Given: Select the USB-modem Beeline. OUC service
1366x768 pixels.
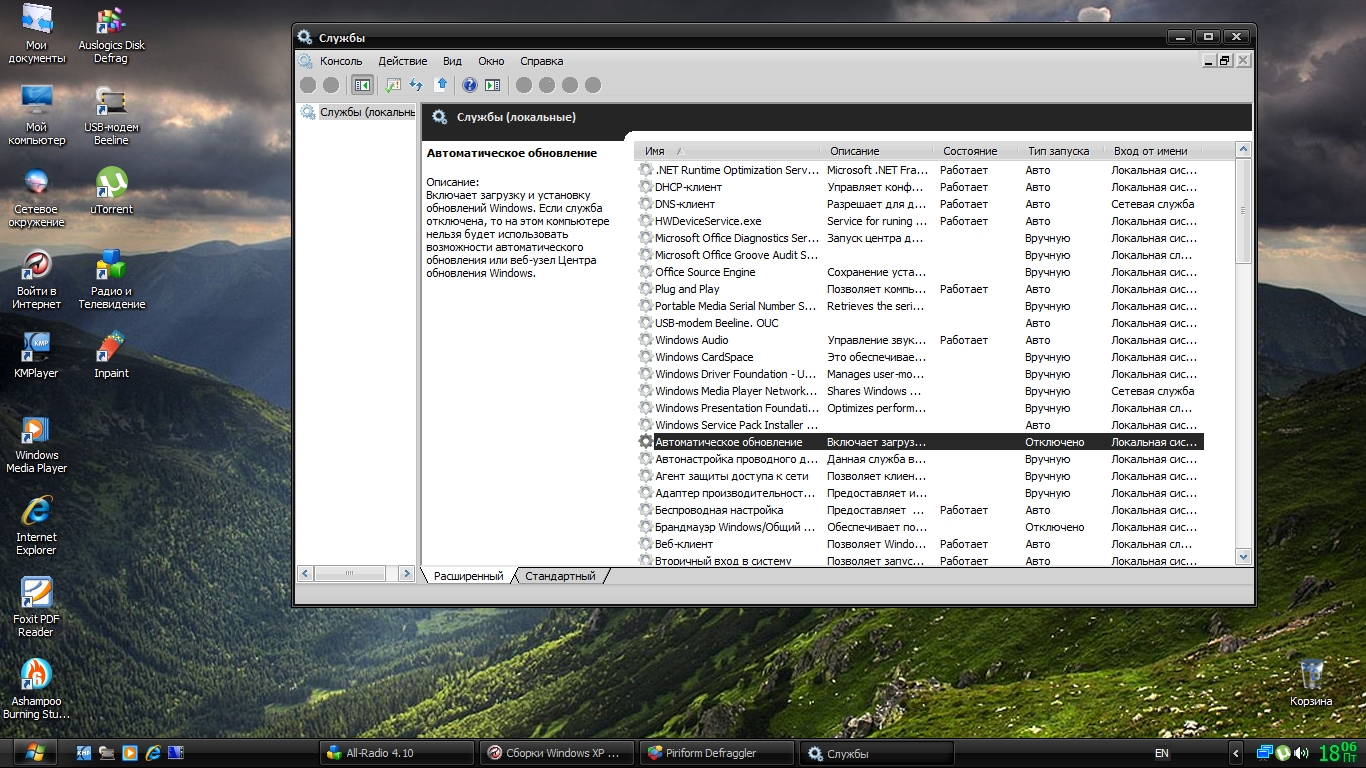Looking at the screenshot, I should (920, 323).
